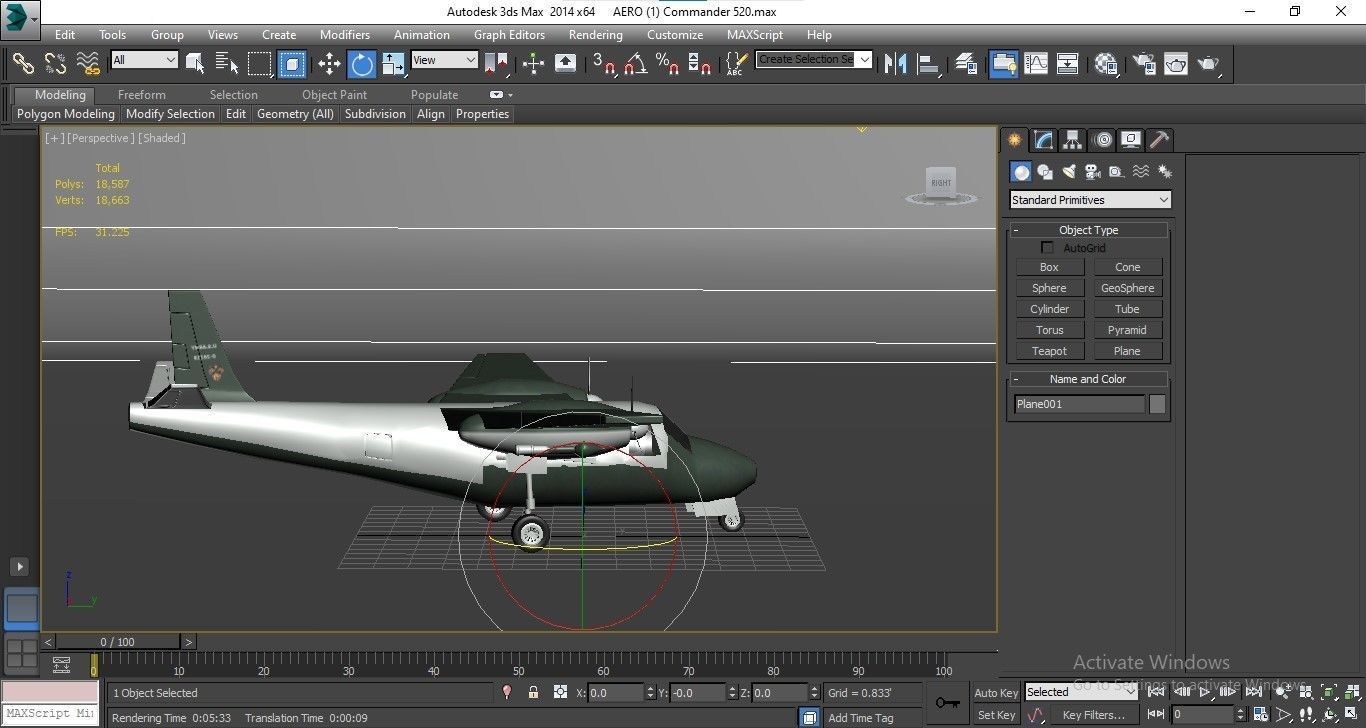Toggle the Auto Key button
This screenshot has height=728, width=1366.
coord(996,693)
